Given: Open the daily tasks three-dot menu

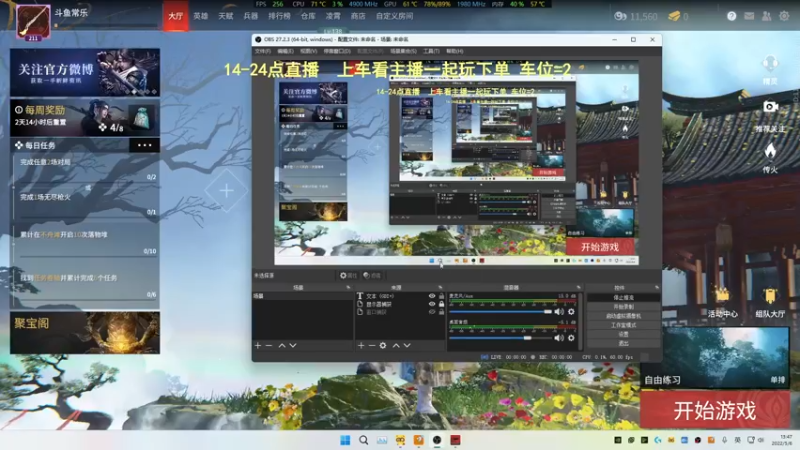Looking at the screenshot, I should 144,145.
